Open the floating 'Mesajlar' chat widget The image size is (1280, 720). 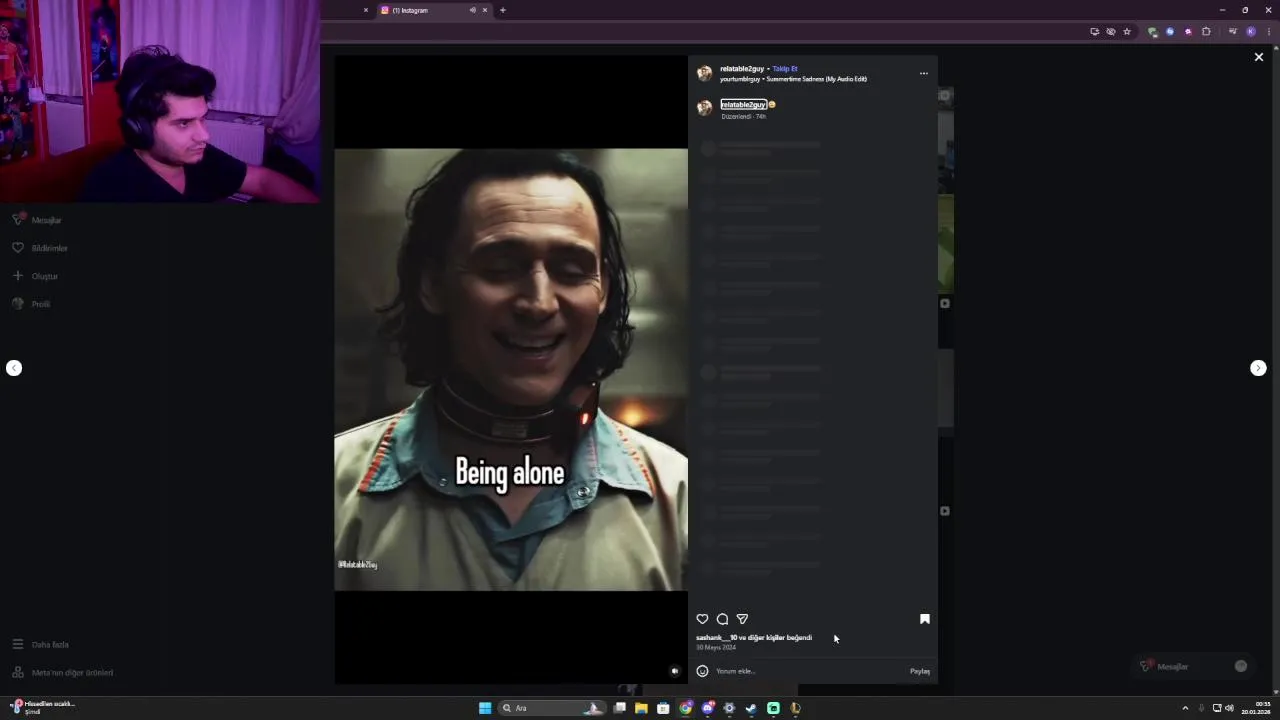pyautogui.click(x=1193, y=666)
